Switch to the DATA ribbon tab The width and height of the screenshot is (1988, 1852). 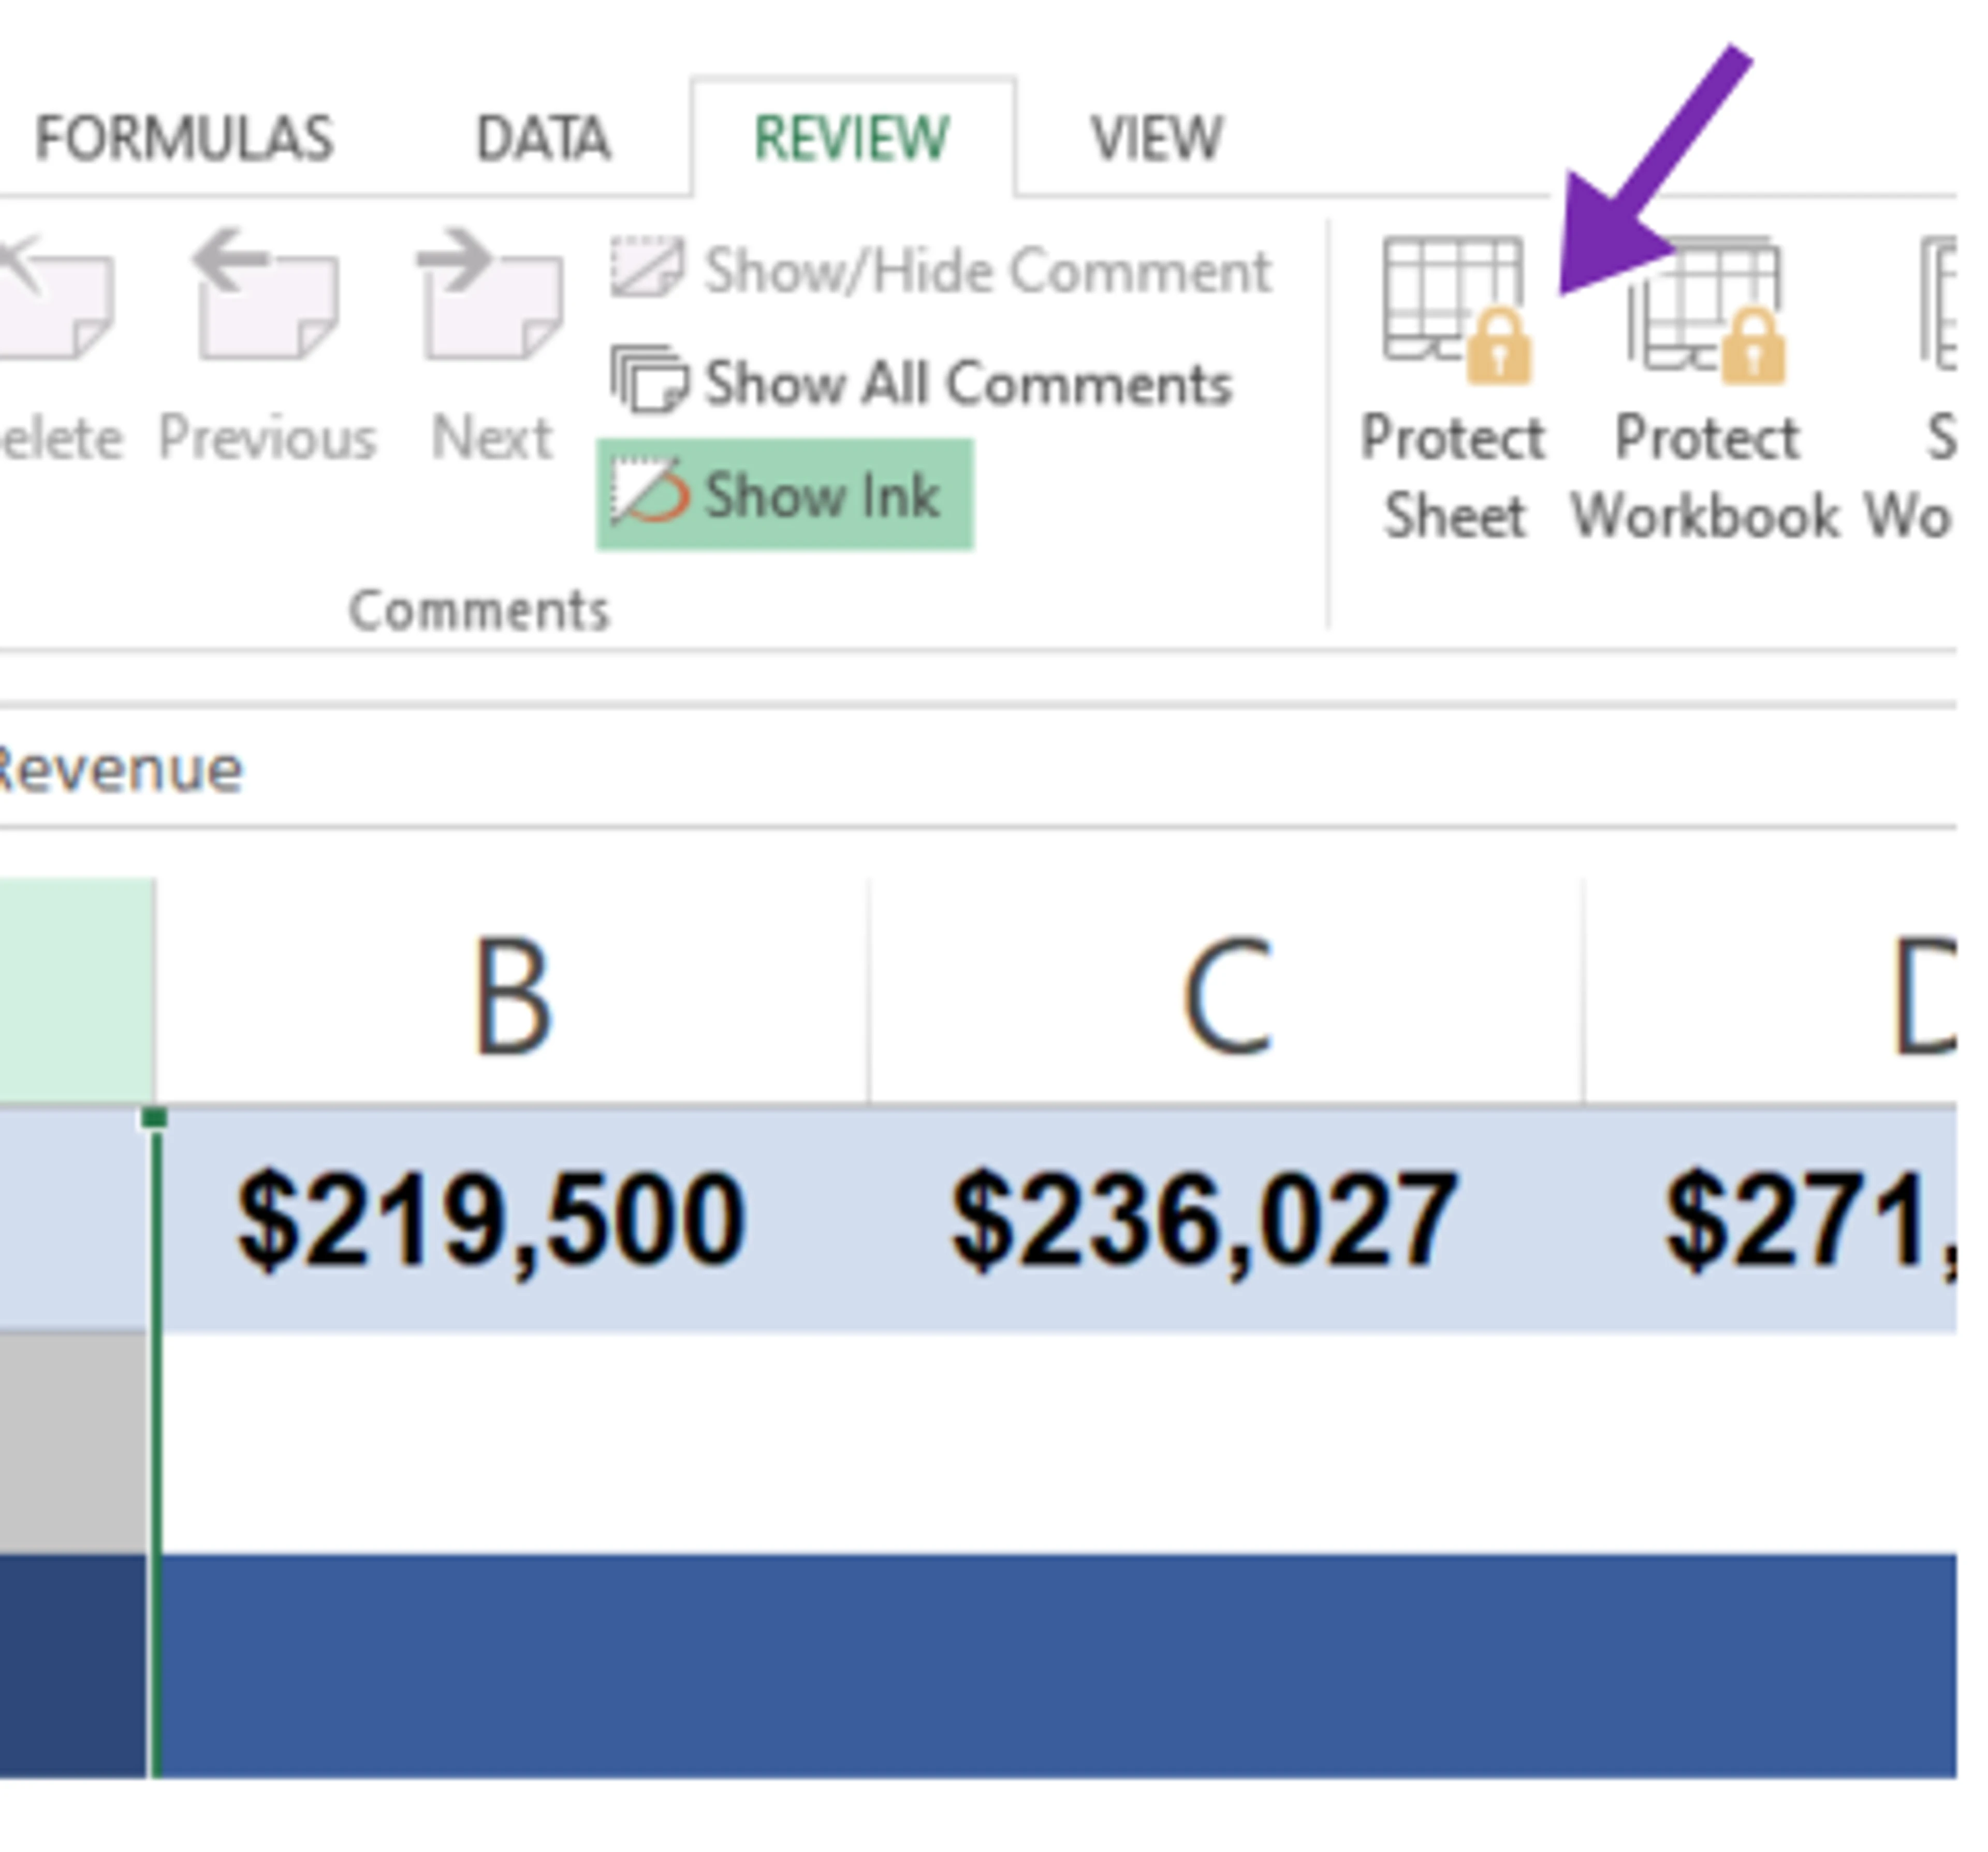point(543,138)
